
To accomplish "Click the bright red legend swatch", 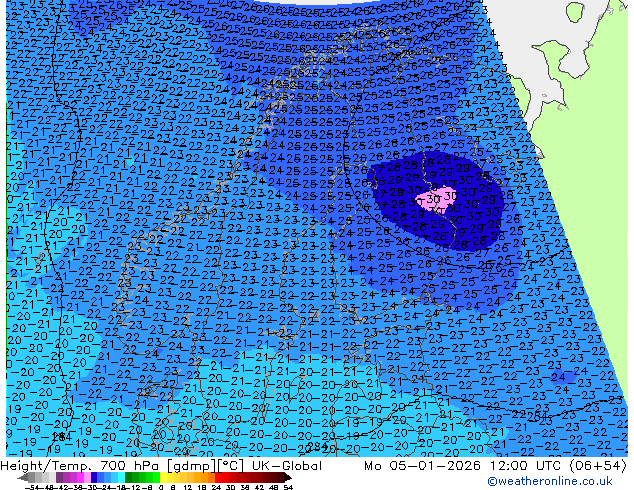I will coord(218,478).
